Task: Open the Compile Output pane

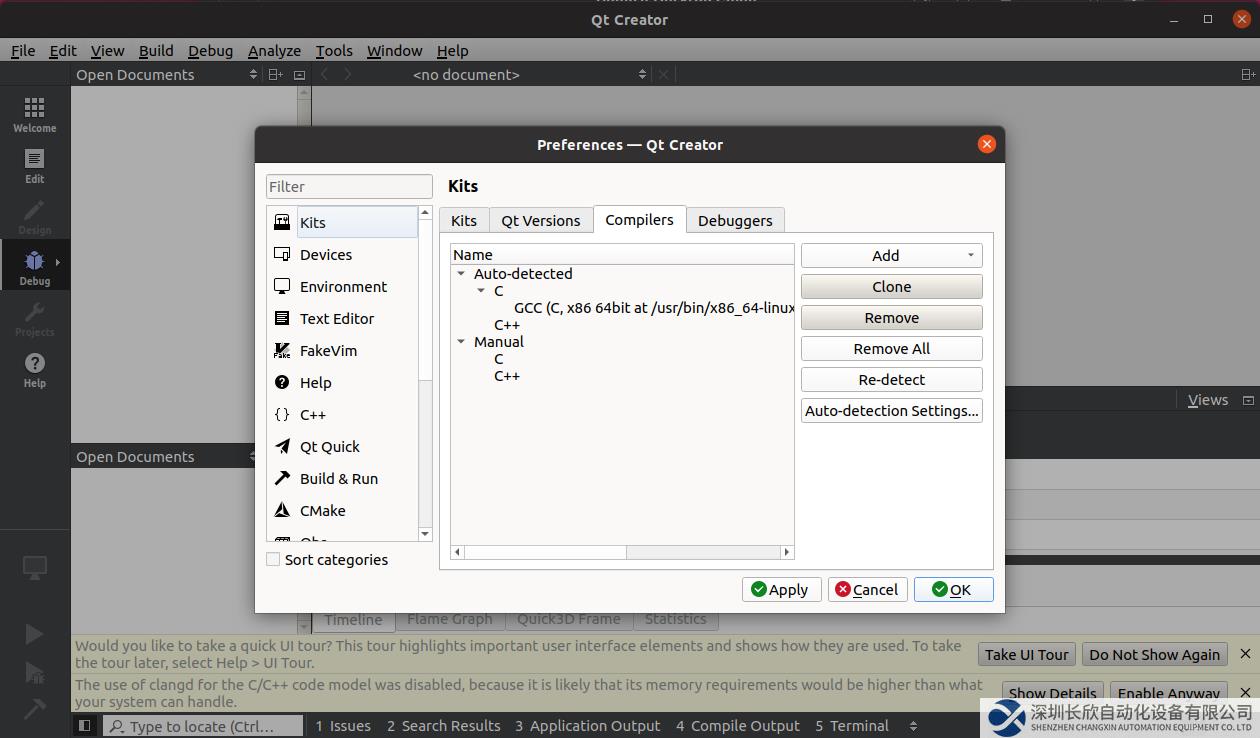Action: [x=738, y=726]
